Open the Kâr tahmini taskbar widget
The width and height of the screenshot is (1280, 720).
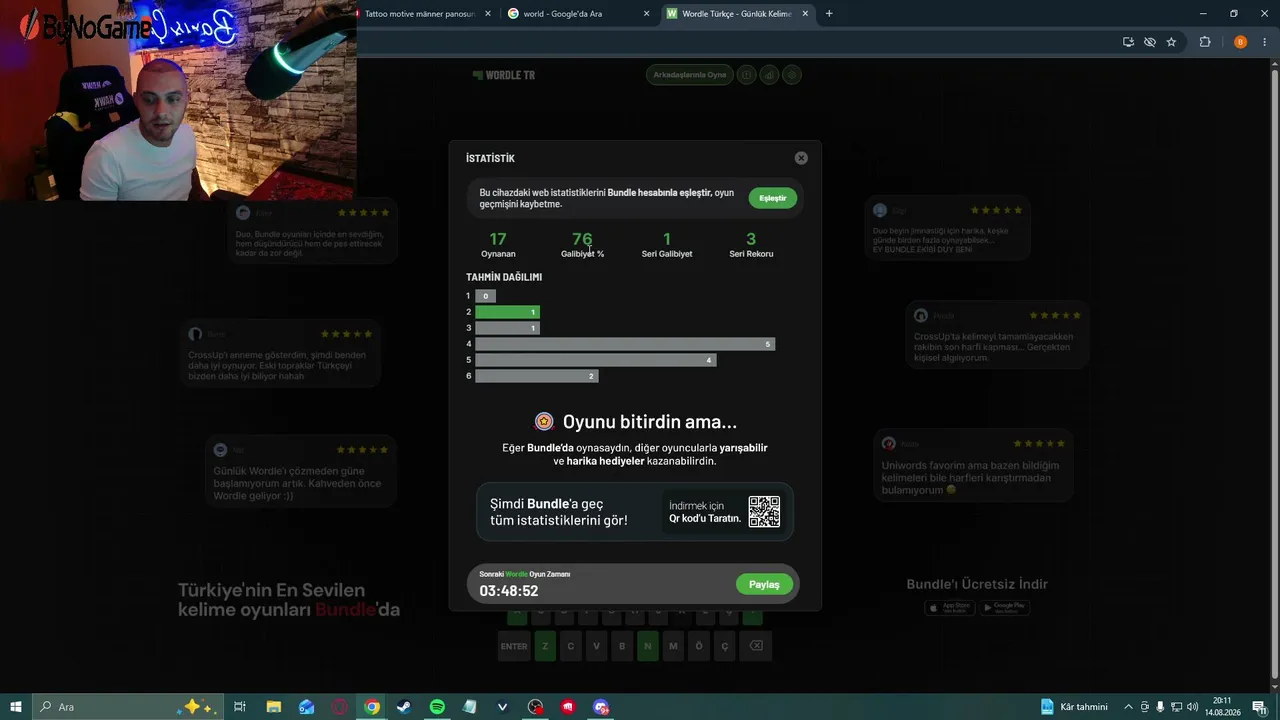point(1074,707)
